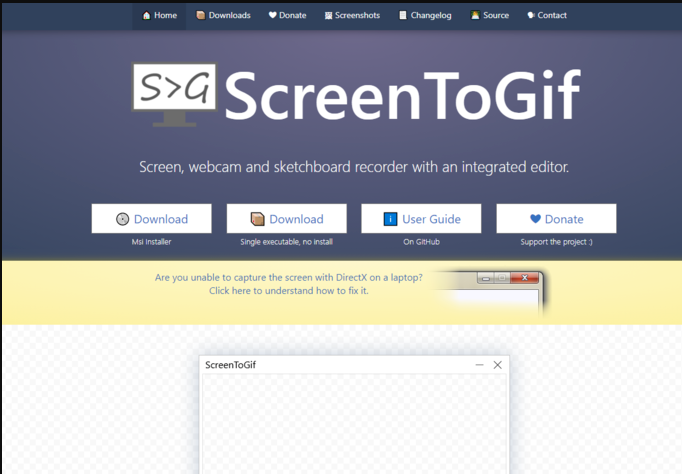This screenshot has height=474, width=682.
Task: Click the box icon beside Downloads
Action: click(201, 15)
